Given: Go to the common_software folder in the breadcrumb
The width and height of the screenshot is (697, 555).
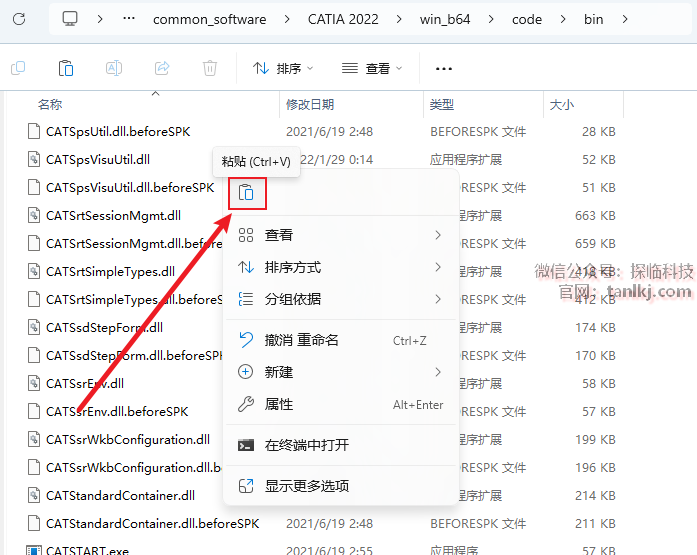Looking at the screenshot, I should pos(209,20).
